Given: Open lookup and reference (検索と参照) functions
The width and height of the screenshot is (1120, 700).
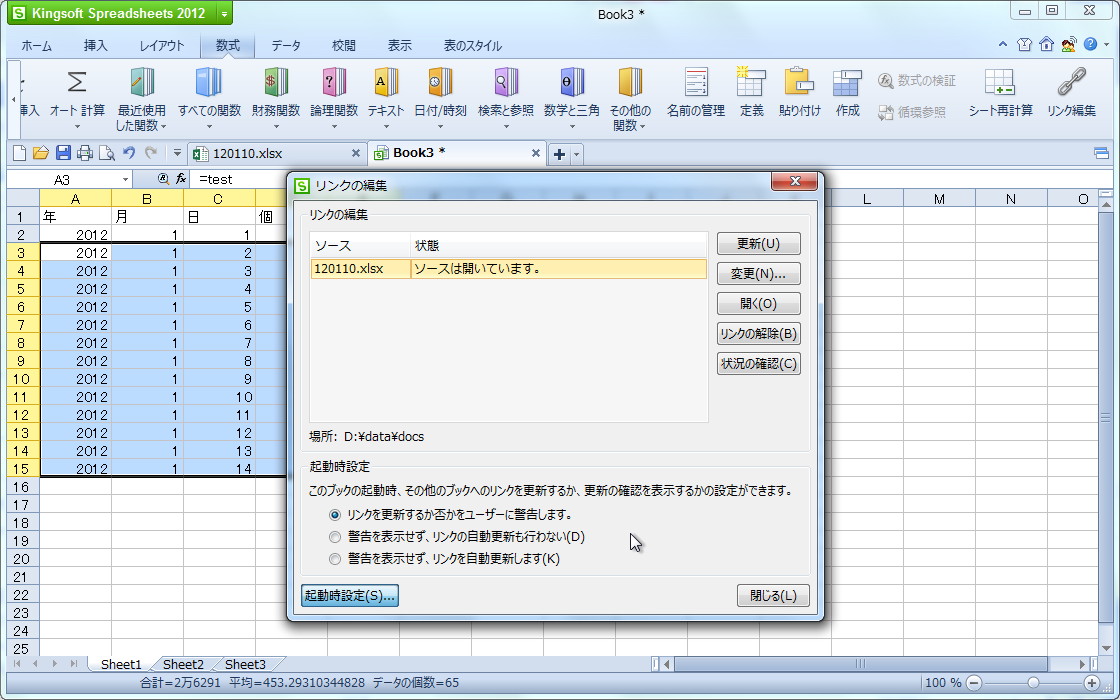Looking at the screenshot, I should click(x=506, y=99).
